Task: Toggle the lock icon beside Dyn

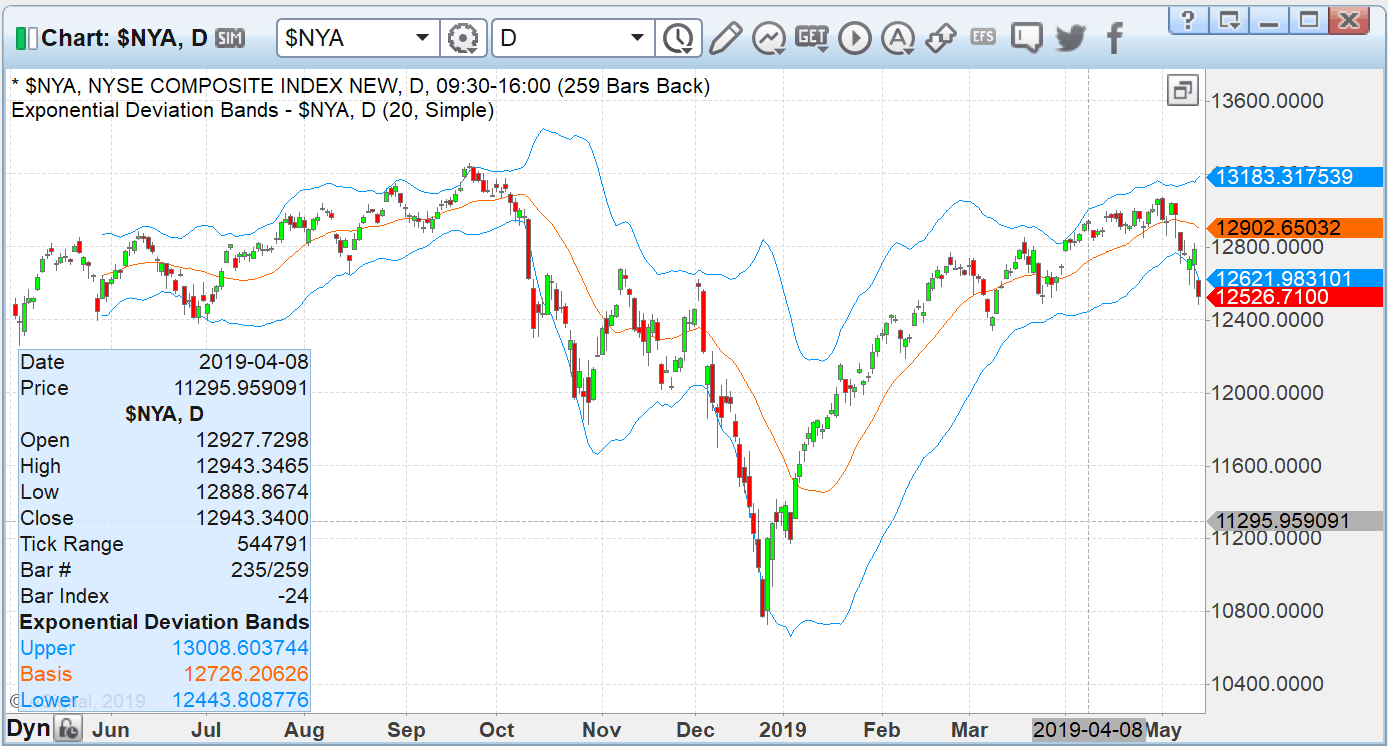Action: coord(68,729)
